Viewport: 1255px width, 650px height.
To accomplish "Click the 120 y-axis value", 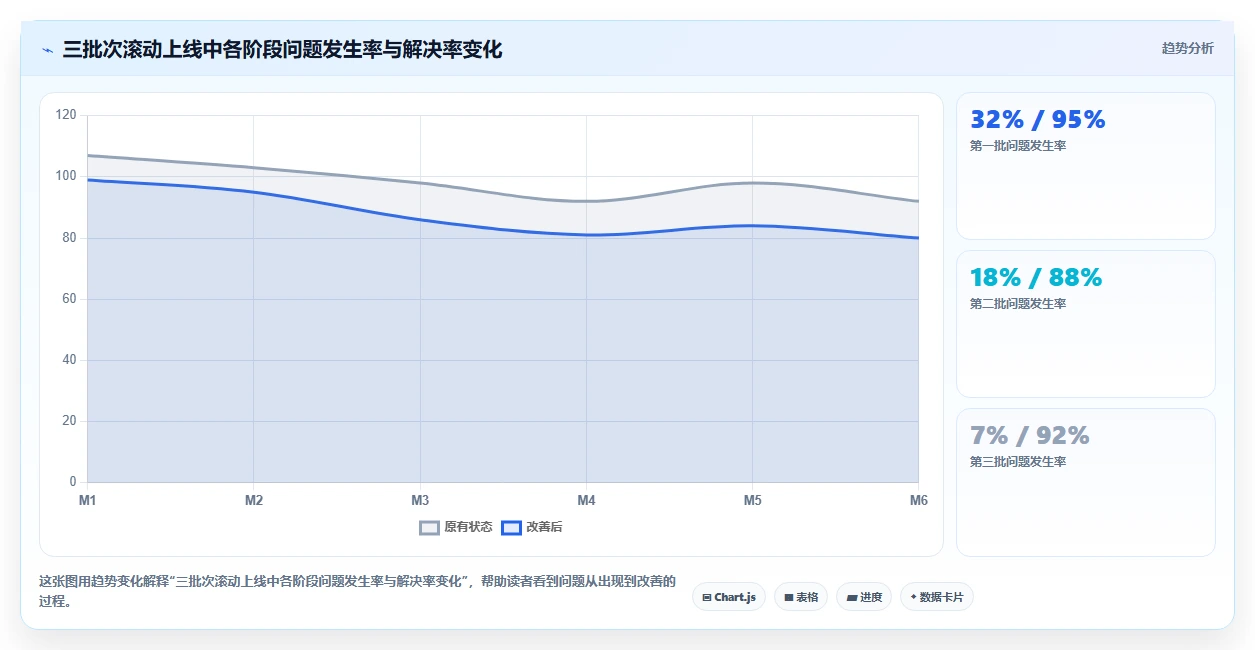I will click(66, 115).
